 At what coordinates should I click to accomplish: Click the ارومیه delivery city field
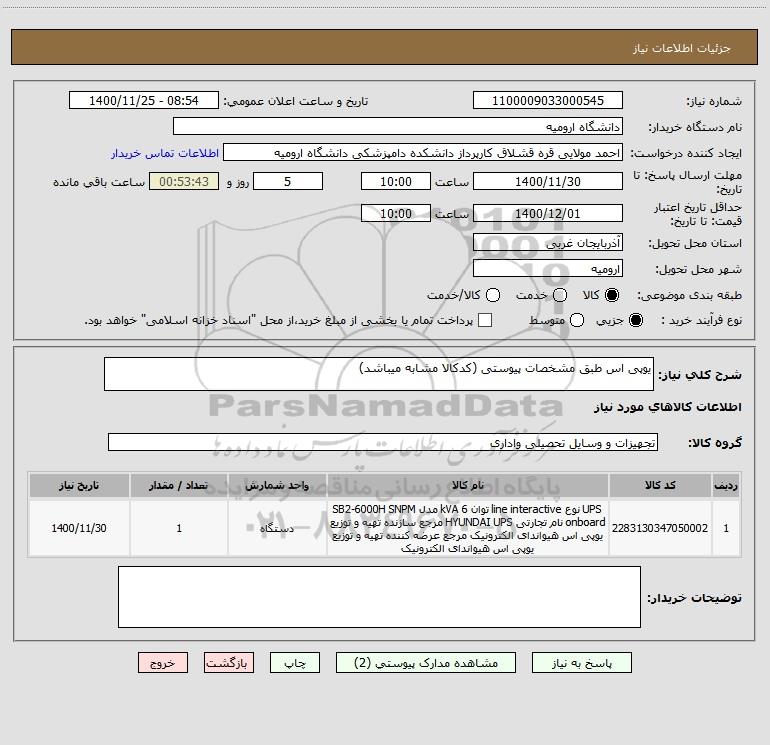(x=548, y=269)
